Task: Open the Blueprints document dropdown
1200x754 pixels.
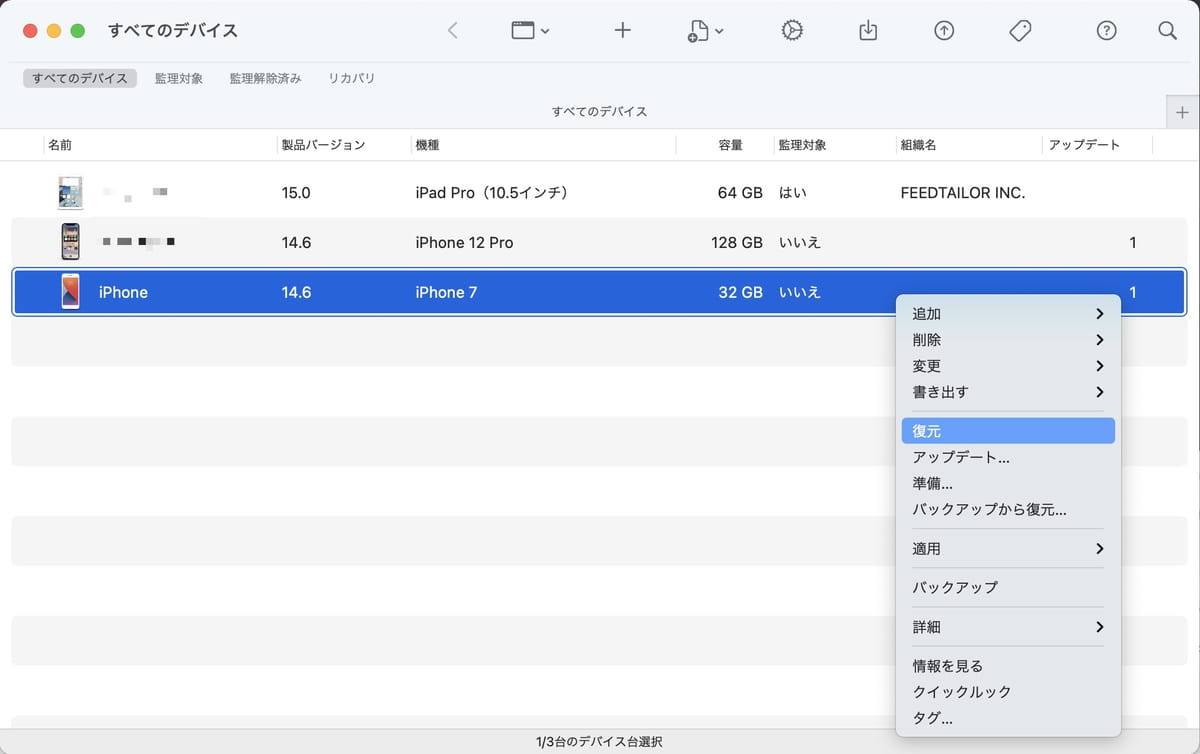Action: pyautogui.click(x=705, y=32)
